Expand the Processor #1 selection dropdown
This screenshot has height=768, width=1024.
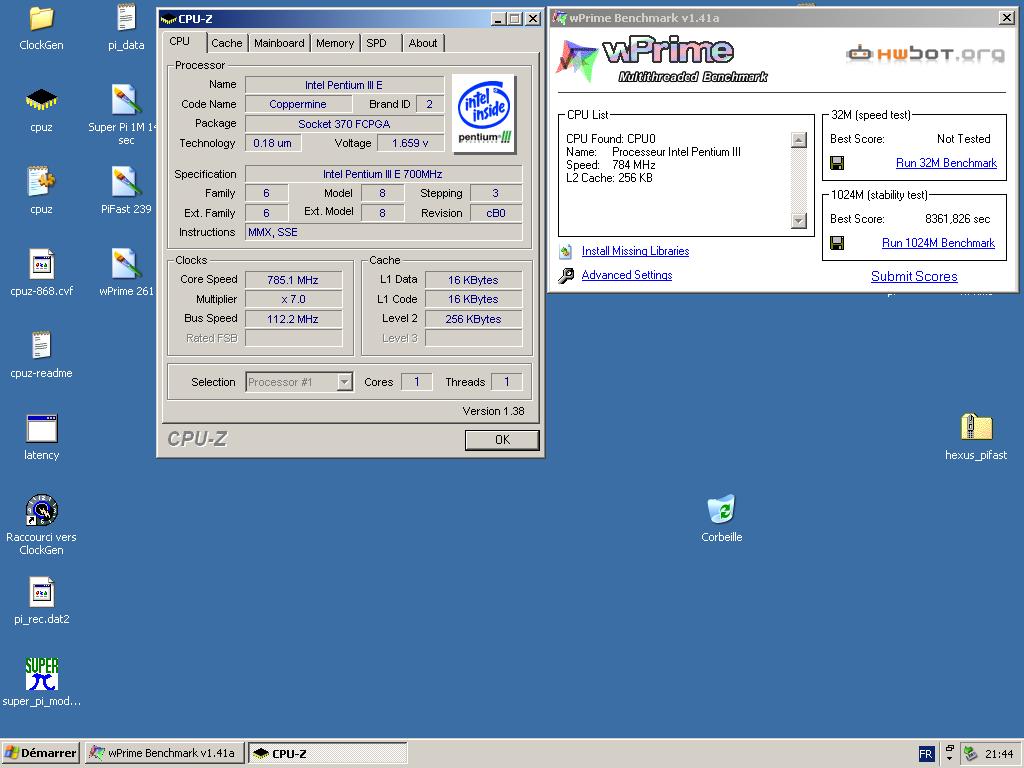coord(345,382)
